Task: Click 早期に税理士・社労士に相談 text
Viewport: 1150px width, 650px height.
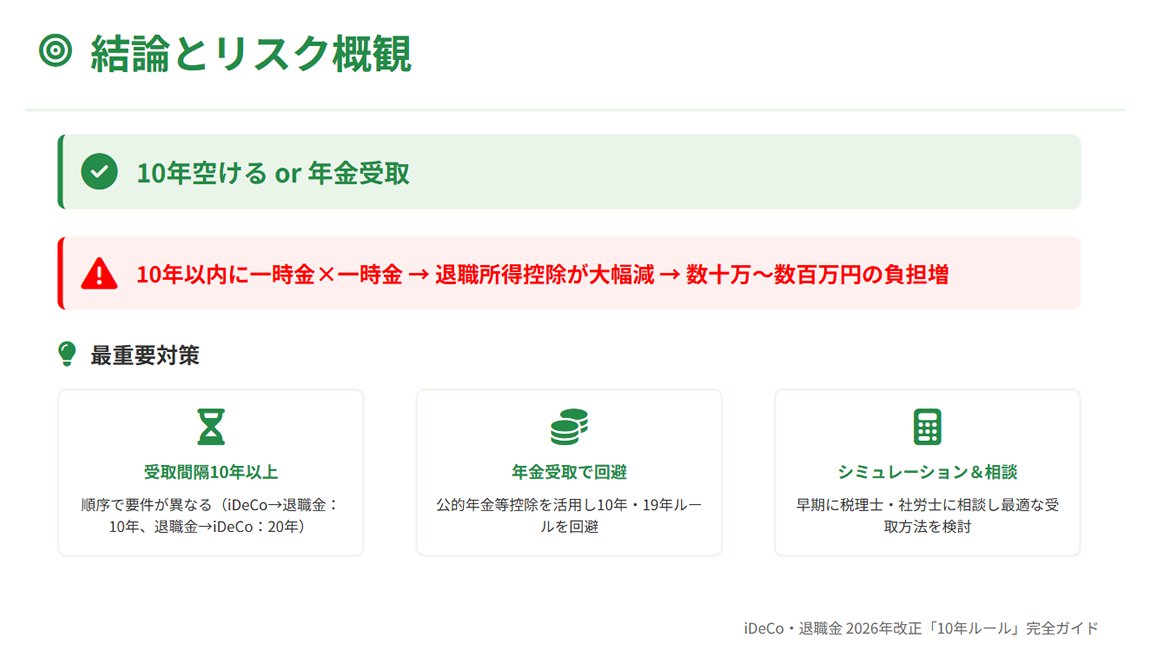Action: coord(926,504)
